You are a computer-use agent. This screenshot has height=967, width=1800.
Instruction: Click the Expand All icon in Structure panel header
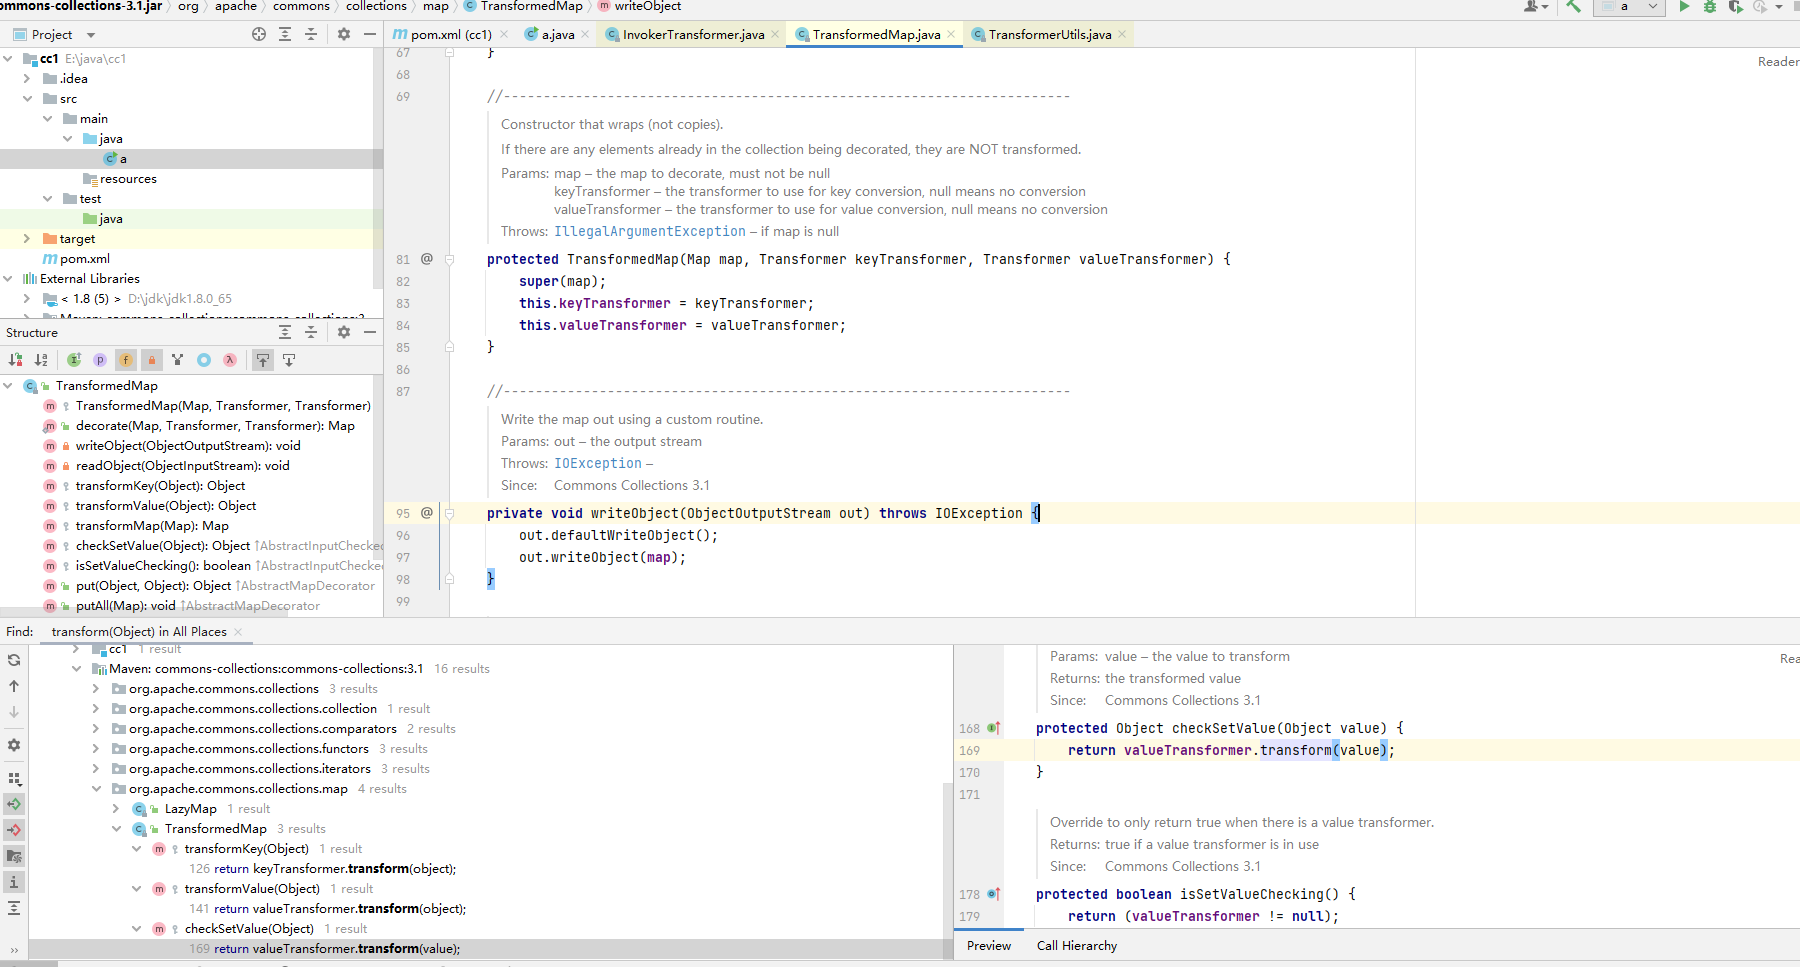point(285,332)
